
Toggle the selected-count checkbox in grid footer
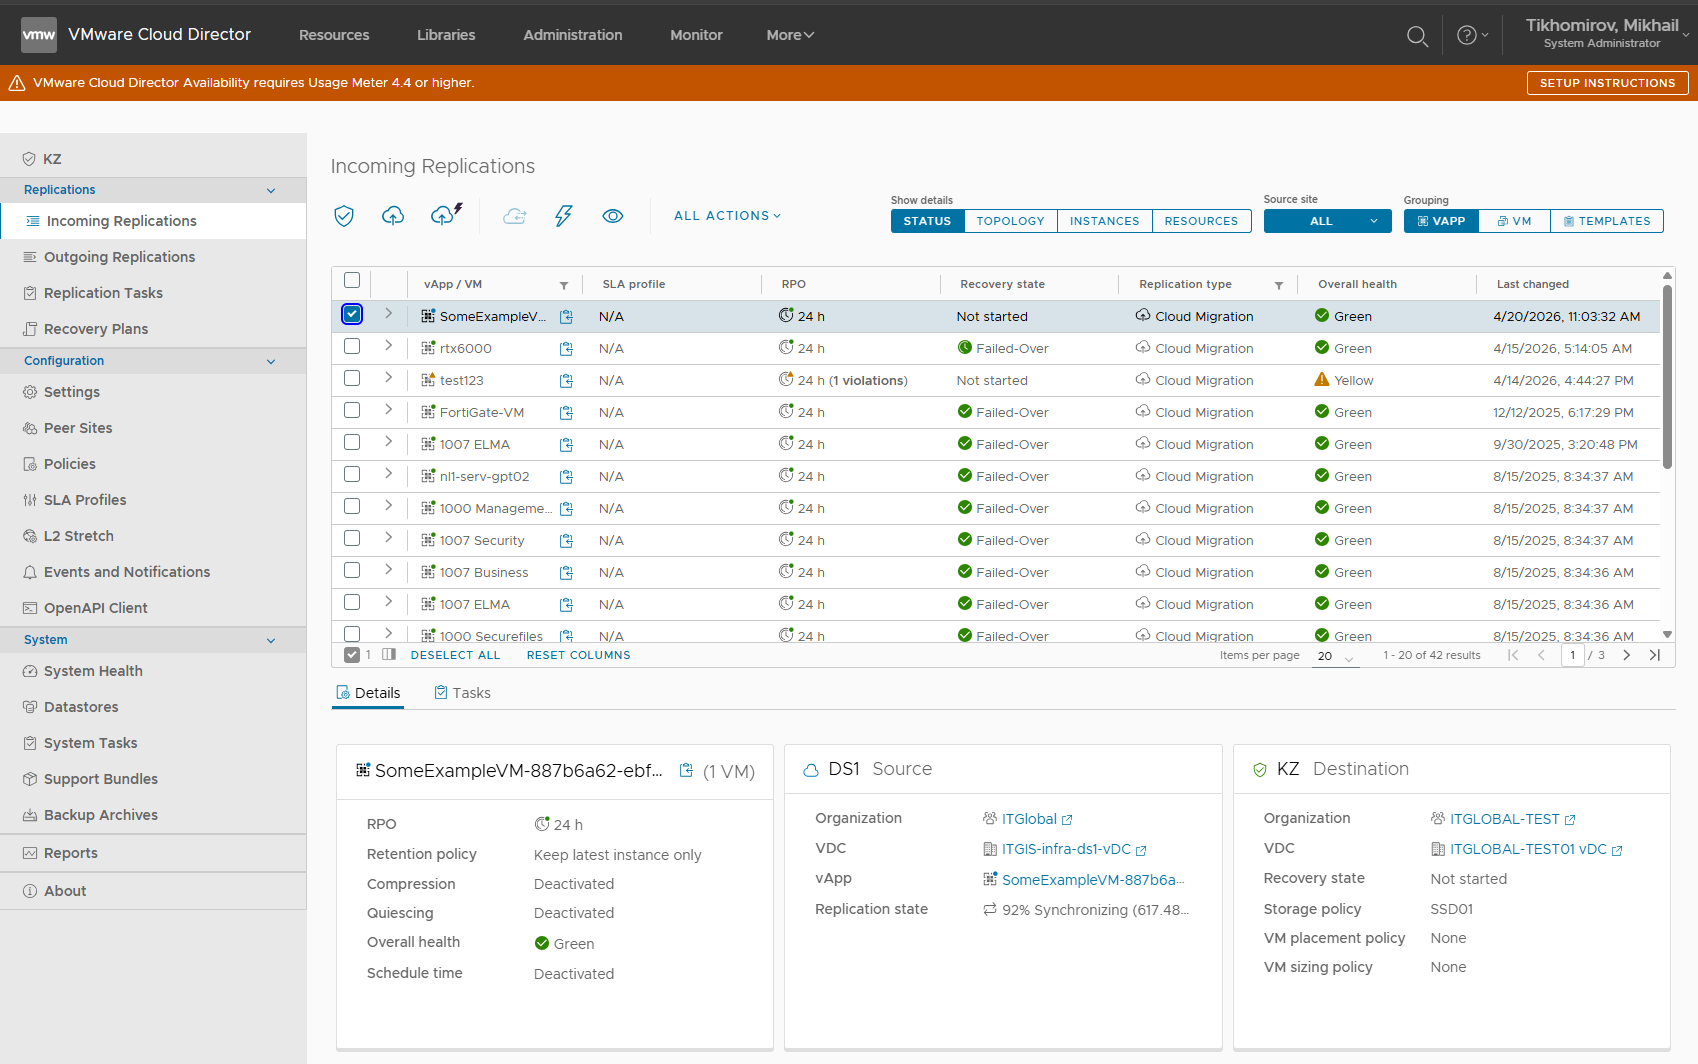pos(352,655)
